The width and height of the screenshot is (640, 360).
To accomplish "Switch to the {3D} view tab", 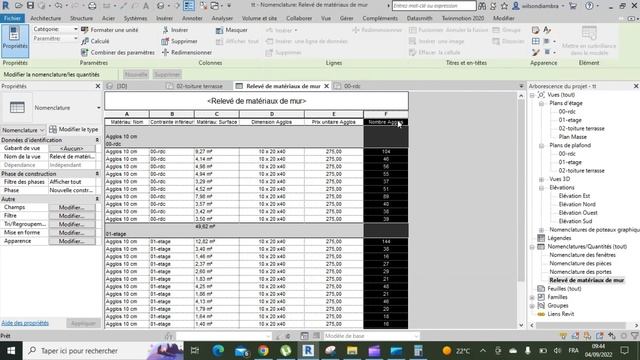I will pyautogui.click(x=118, y=86).
